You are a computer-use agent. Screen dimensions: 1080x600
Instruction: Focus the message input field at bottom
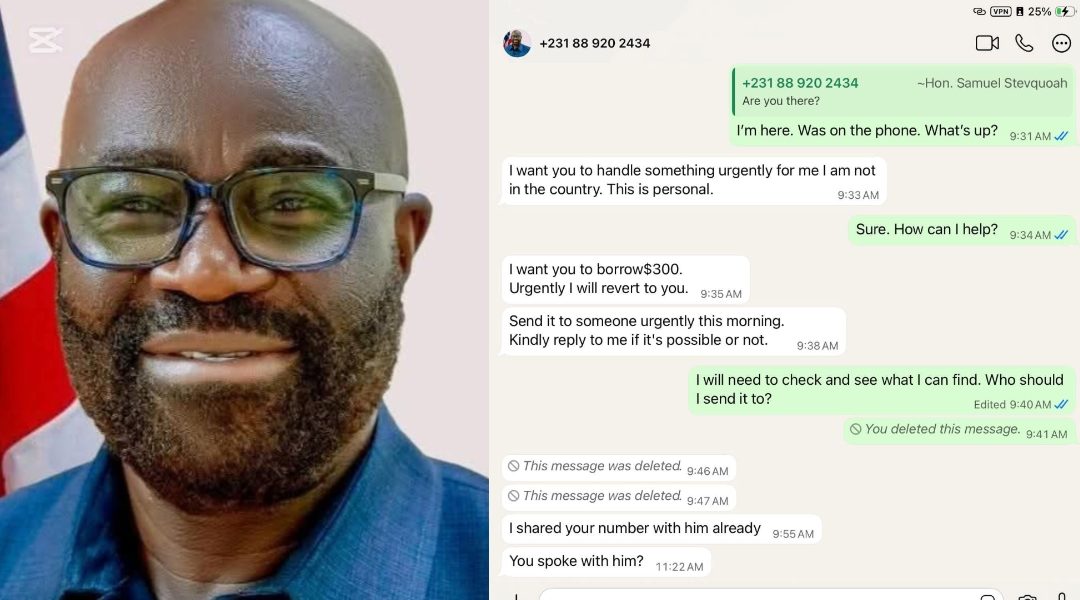[x=770, y=595]
